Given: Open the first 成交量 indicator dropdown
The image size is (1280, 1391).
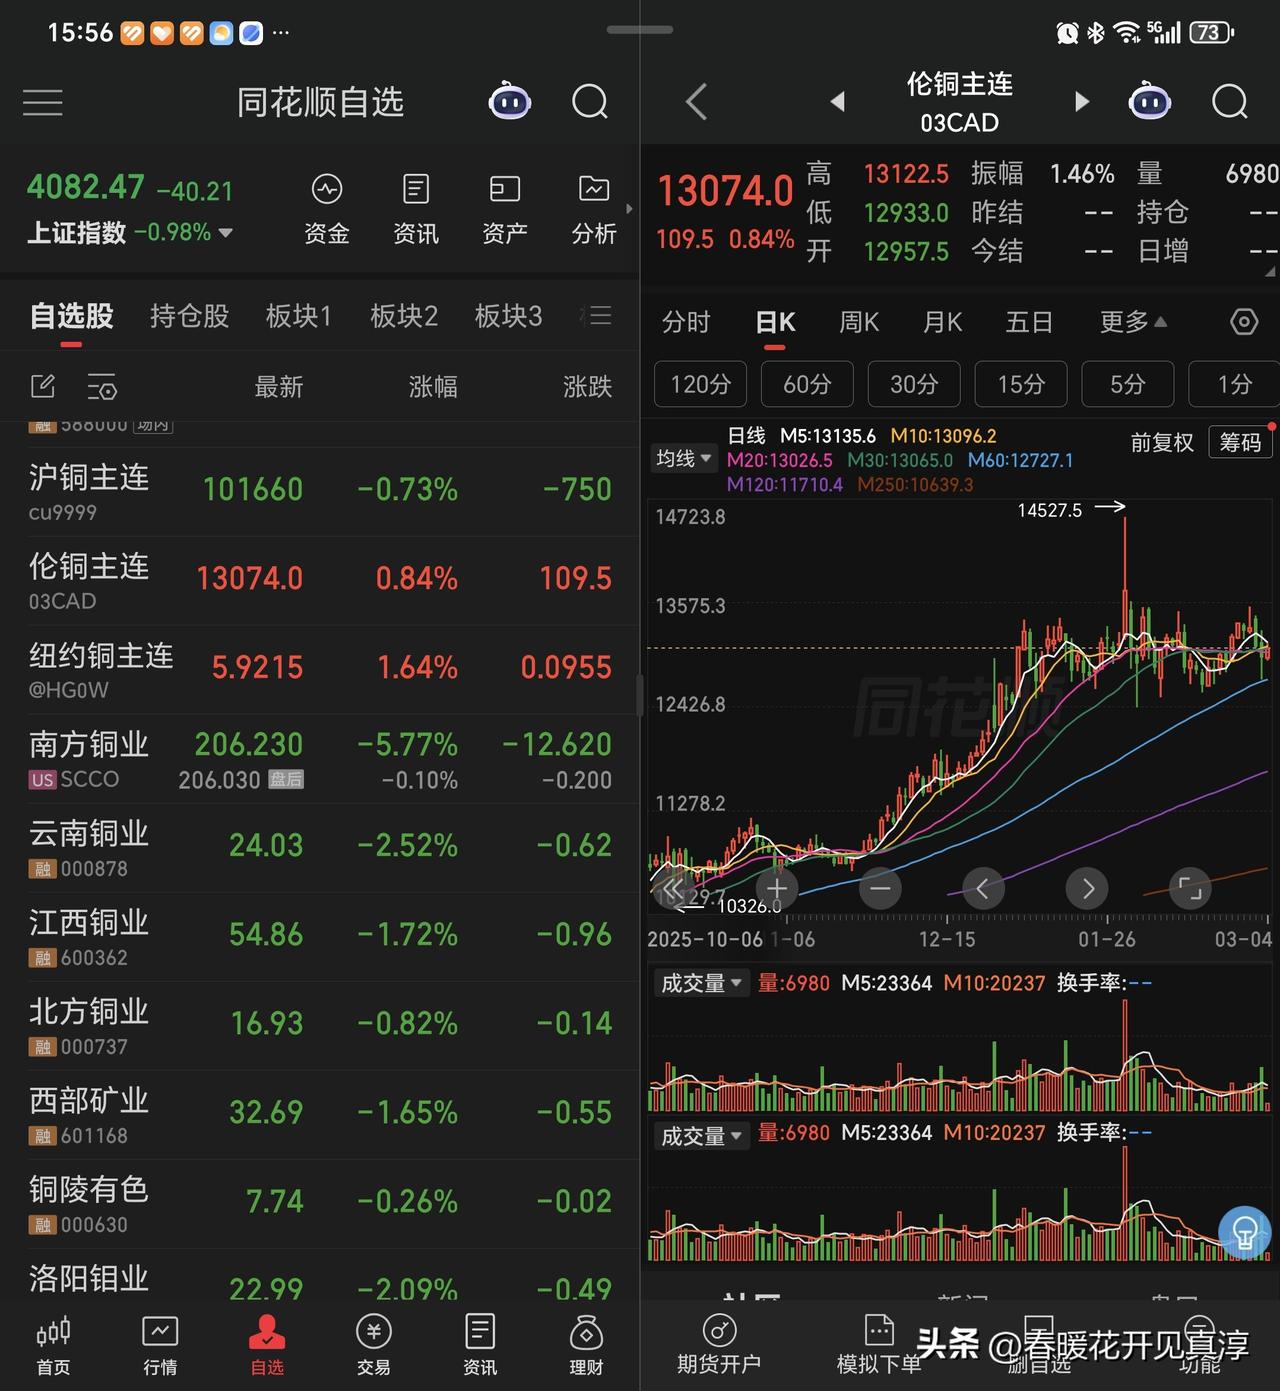Looking at the screenshot, I should coord(701,983).
